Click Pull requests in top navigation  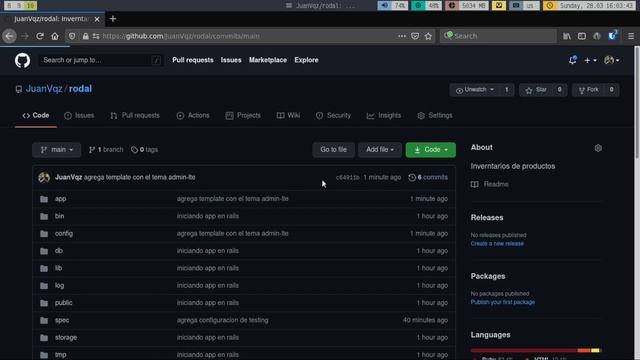193,60
